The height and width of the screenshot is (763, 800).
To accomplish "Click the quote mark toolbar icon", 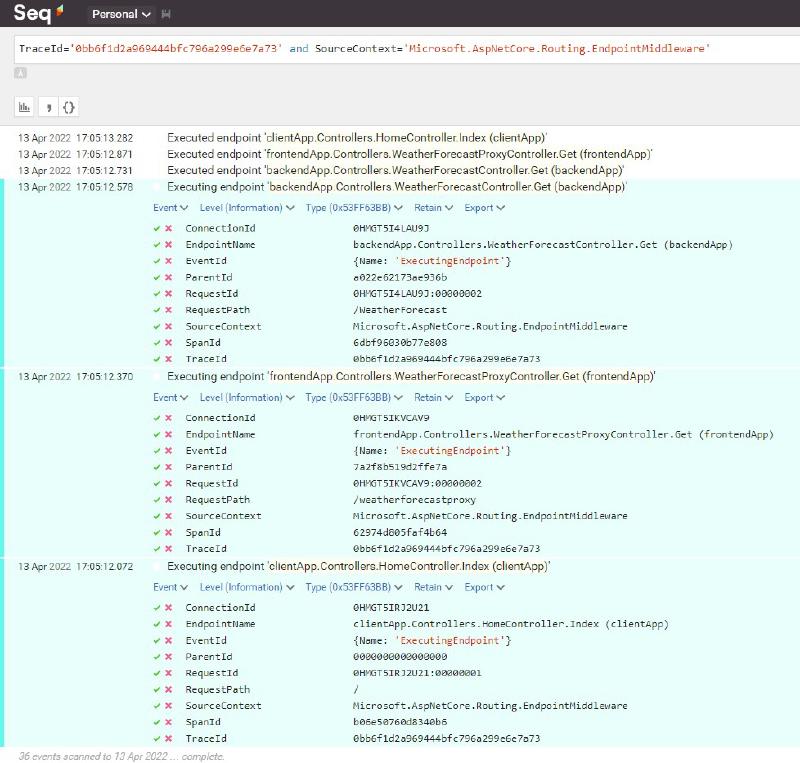I will click(x=47, y=106).
